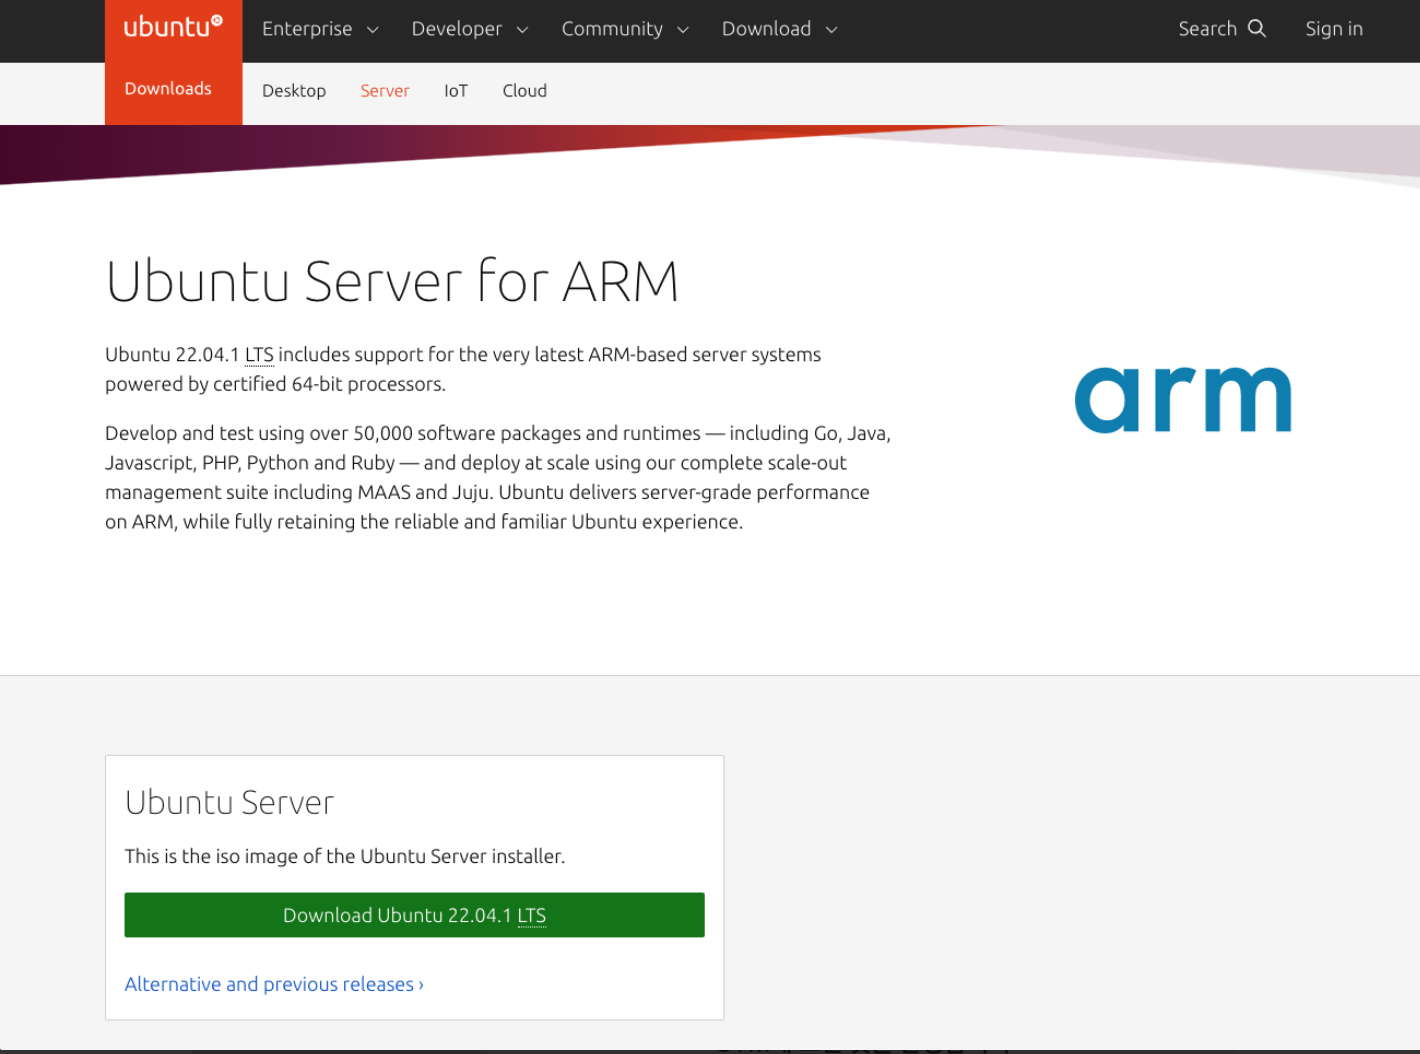Open Alternative and previous releases link
Image resolution: width=1420 pixels, height=1054 pixels.
tap(274, 984)
